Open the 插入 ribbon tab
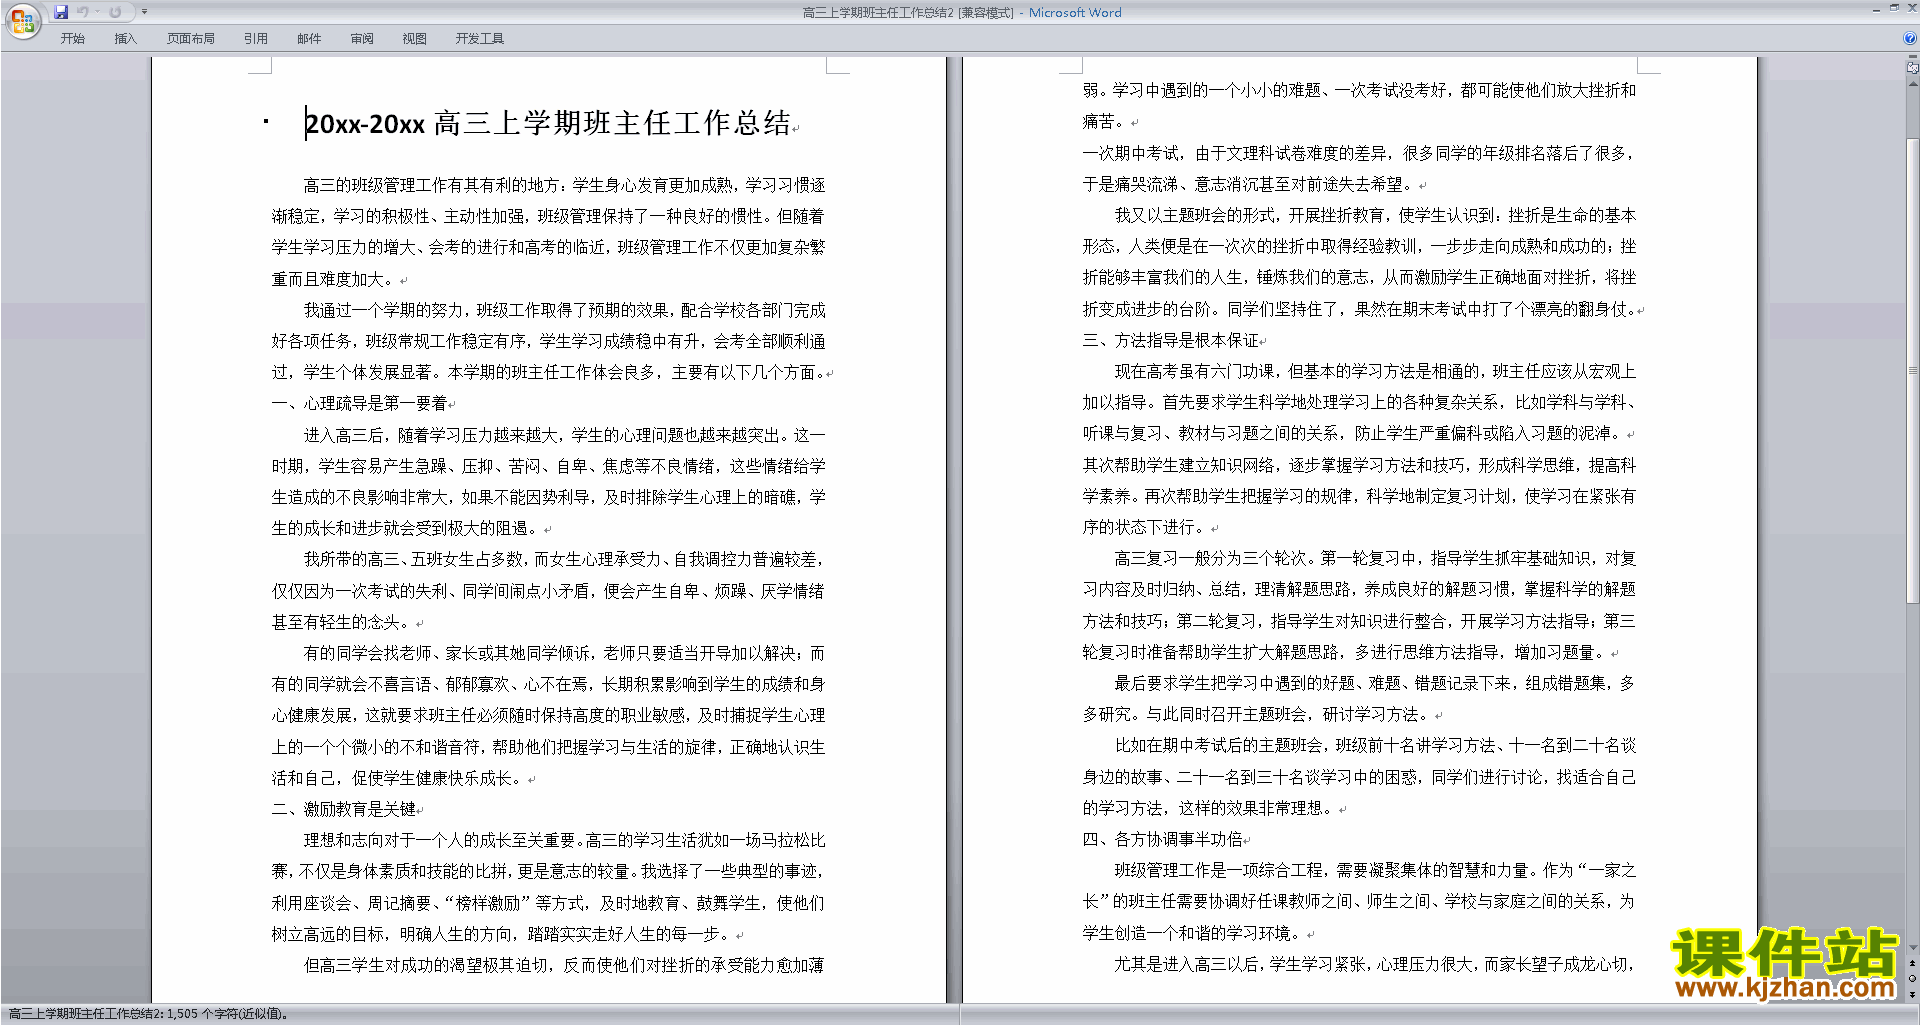The height and width of the screenshot is (1025, 1920). pyautogui.click(x=125, y=39)
